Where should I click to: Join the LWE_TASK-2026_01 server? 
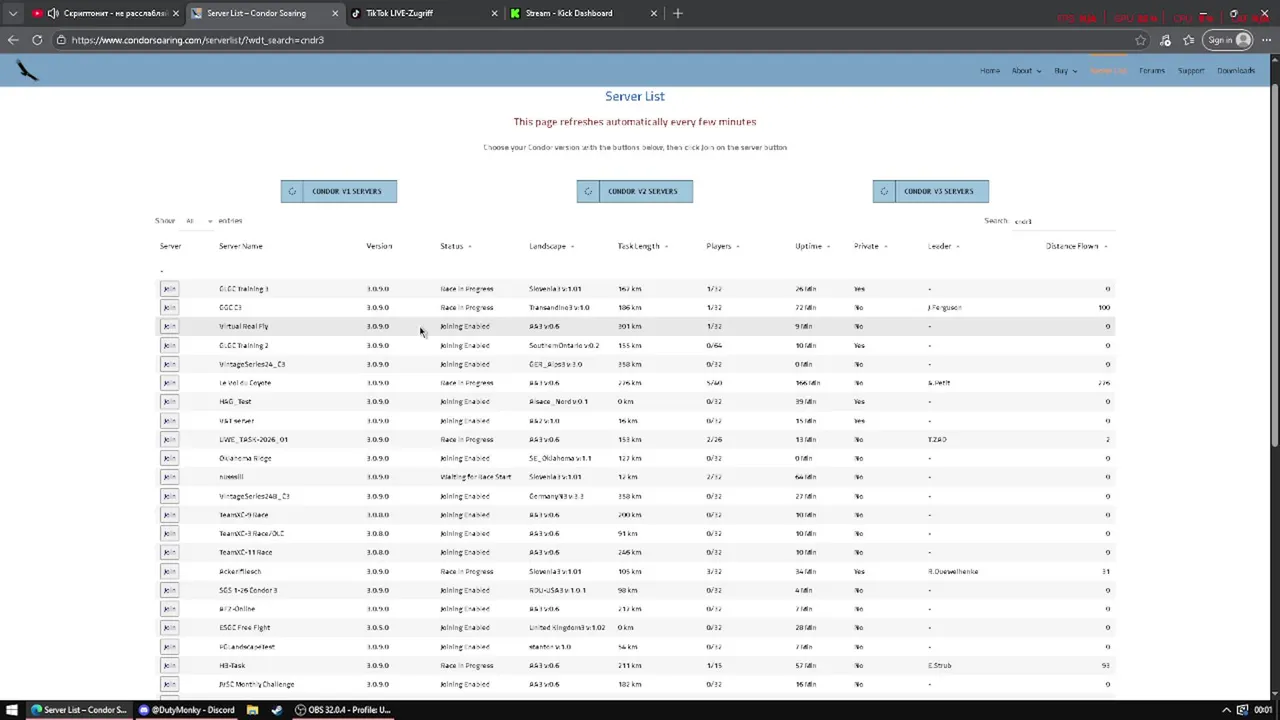[169, 439]
